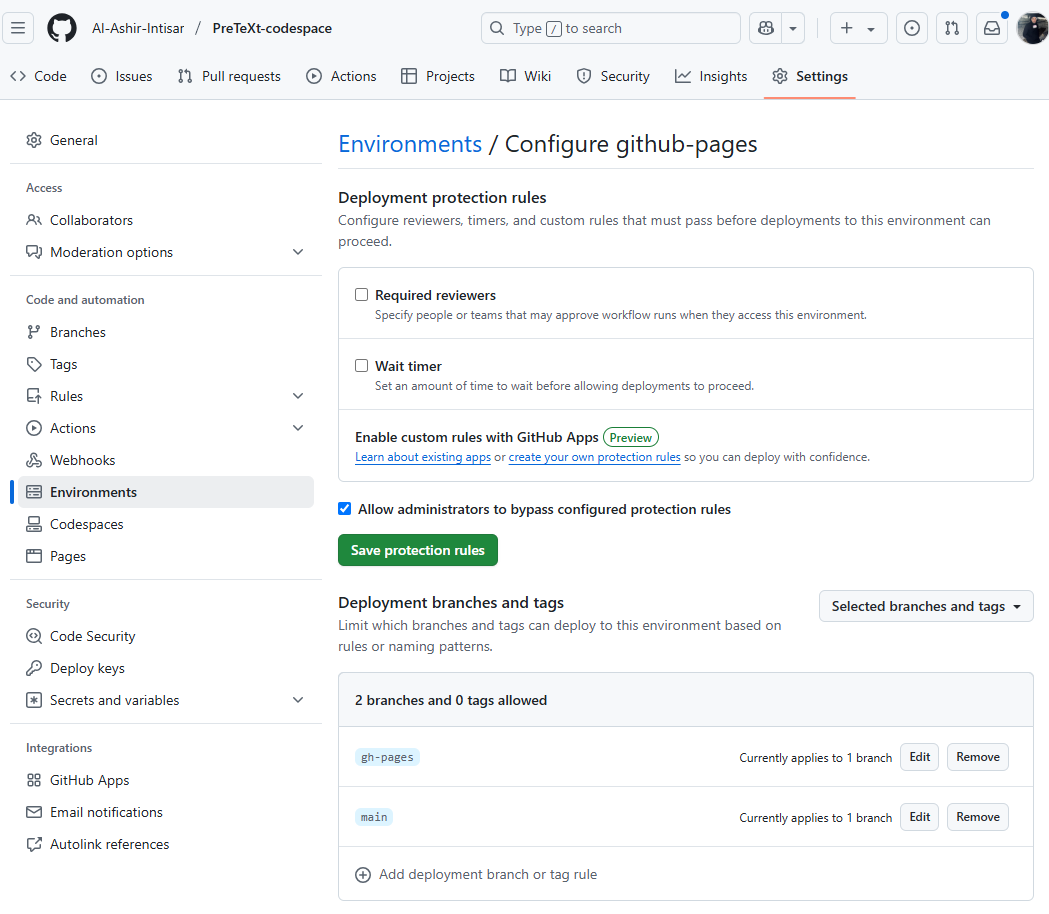Viewport: 1049px width, 914px height.
Task: Click the GitHub Apps grid icon
Action: pos(33,780)
